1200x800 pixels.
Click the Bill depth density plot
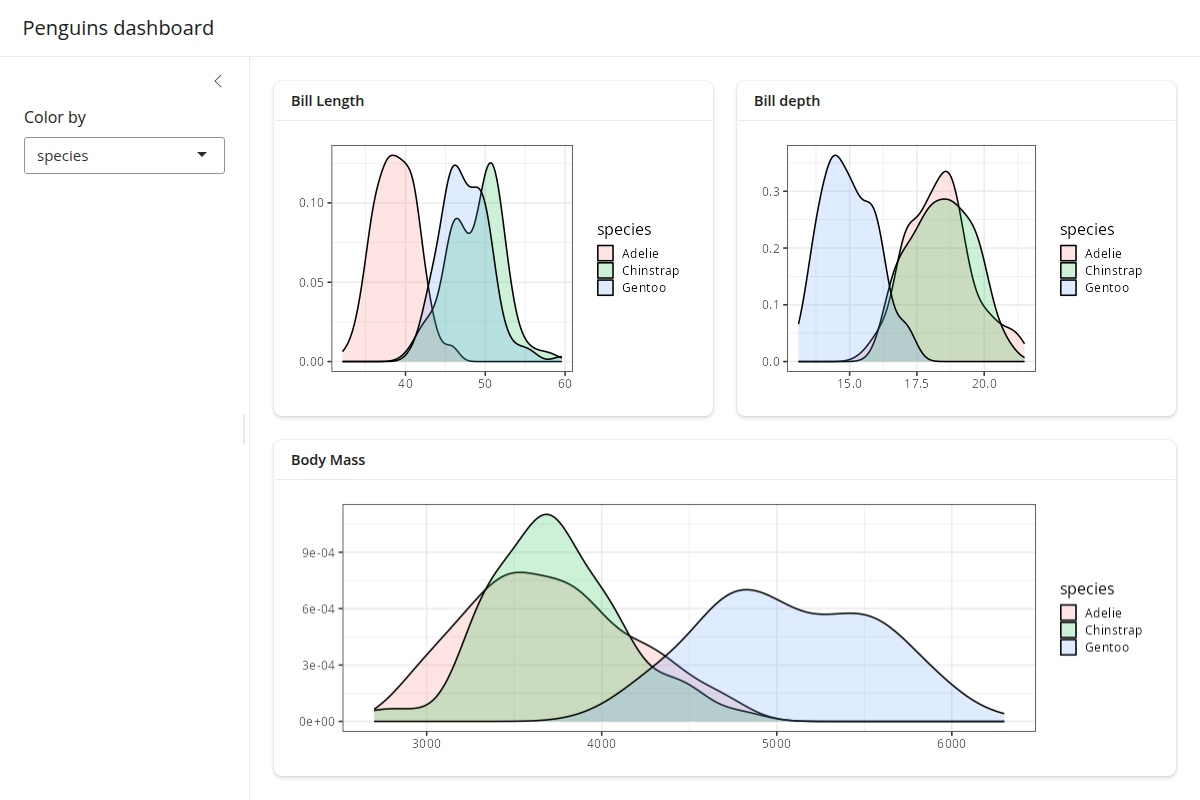click(911, 258)
